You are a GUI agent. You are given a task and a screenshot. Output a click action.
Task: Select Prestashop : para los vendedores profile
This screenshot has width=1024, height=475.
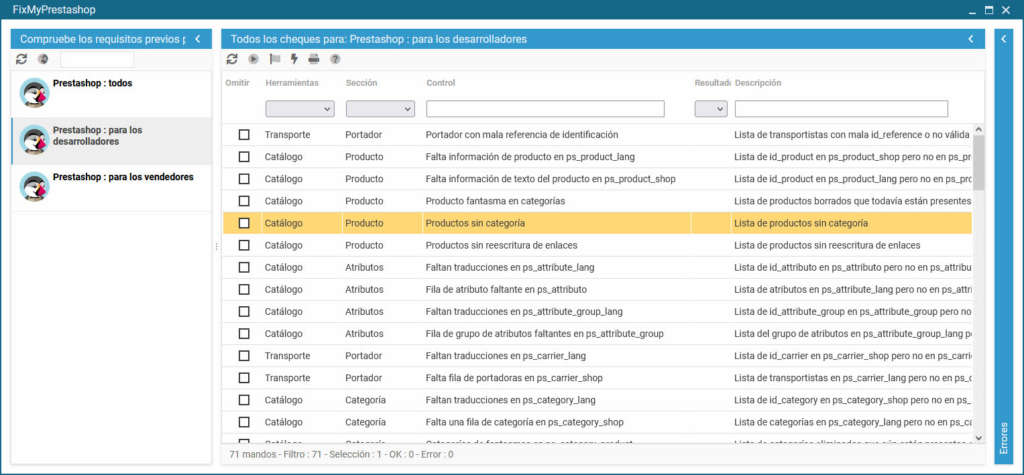click(112, 188)
